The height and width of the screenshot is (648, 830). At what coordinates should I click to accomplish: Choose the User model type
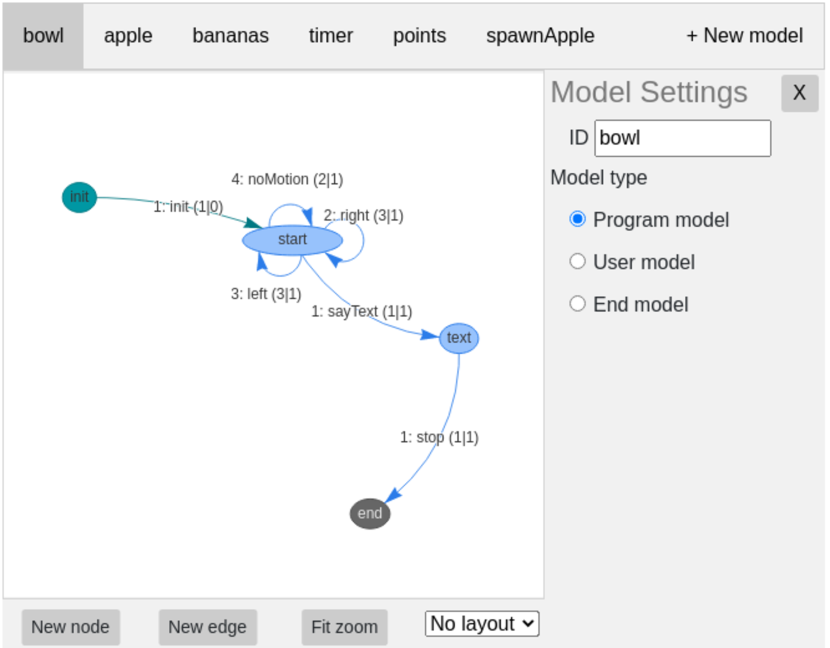(577, 261)
